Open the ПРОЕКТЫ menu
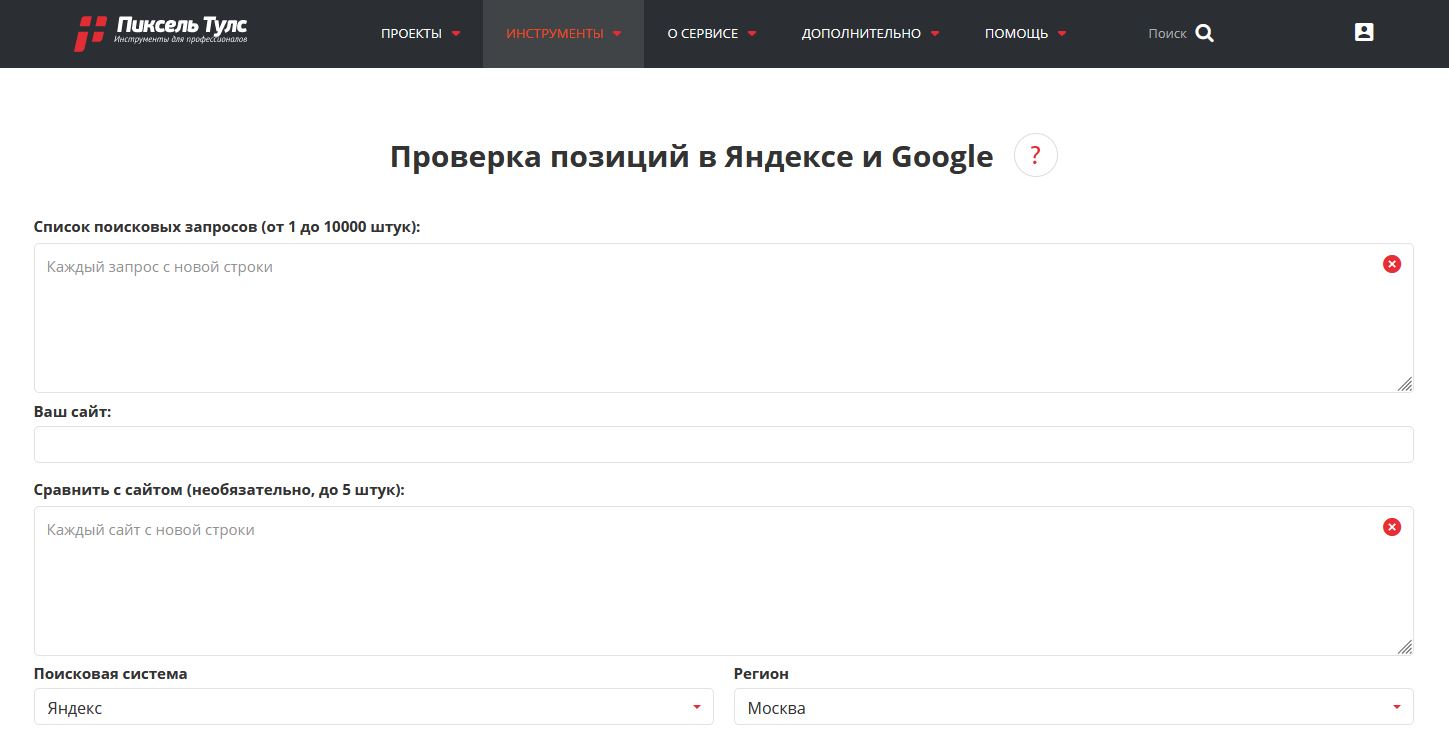 click(420, 34)
